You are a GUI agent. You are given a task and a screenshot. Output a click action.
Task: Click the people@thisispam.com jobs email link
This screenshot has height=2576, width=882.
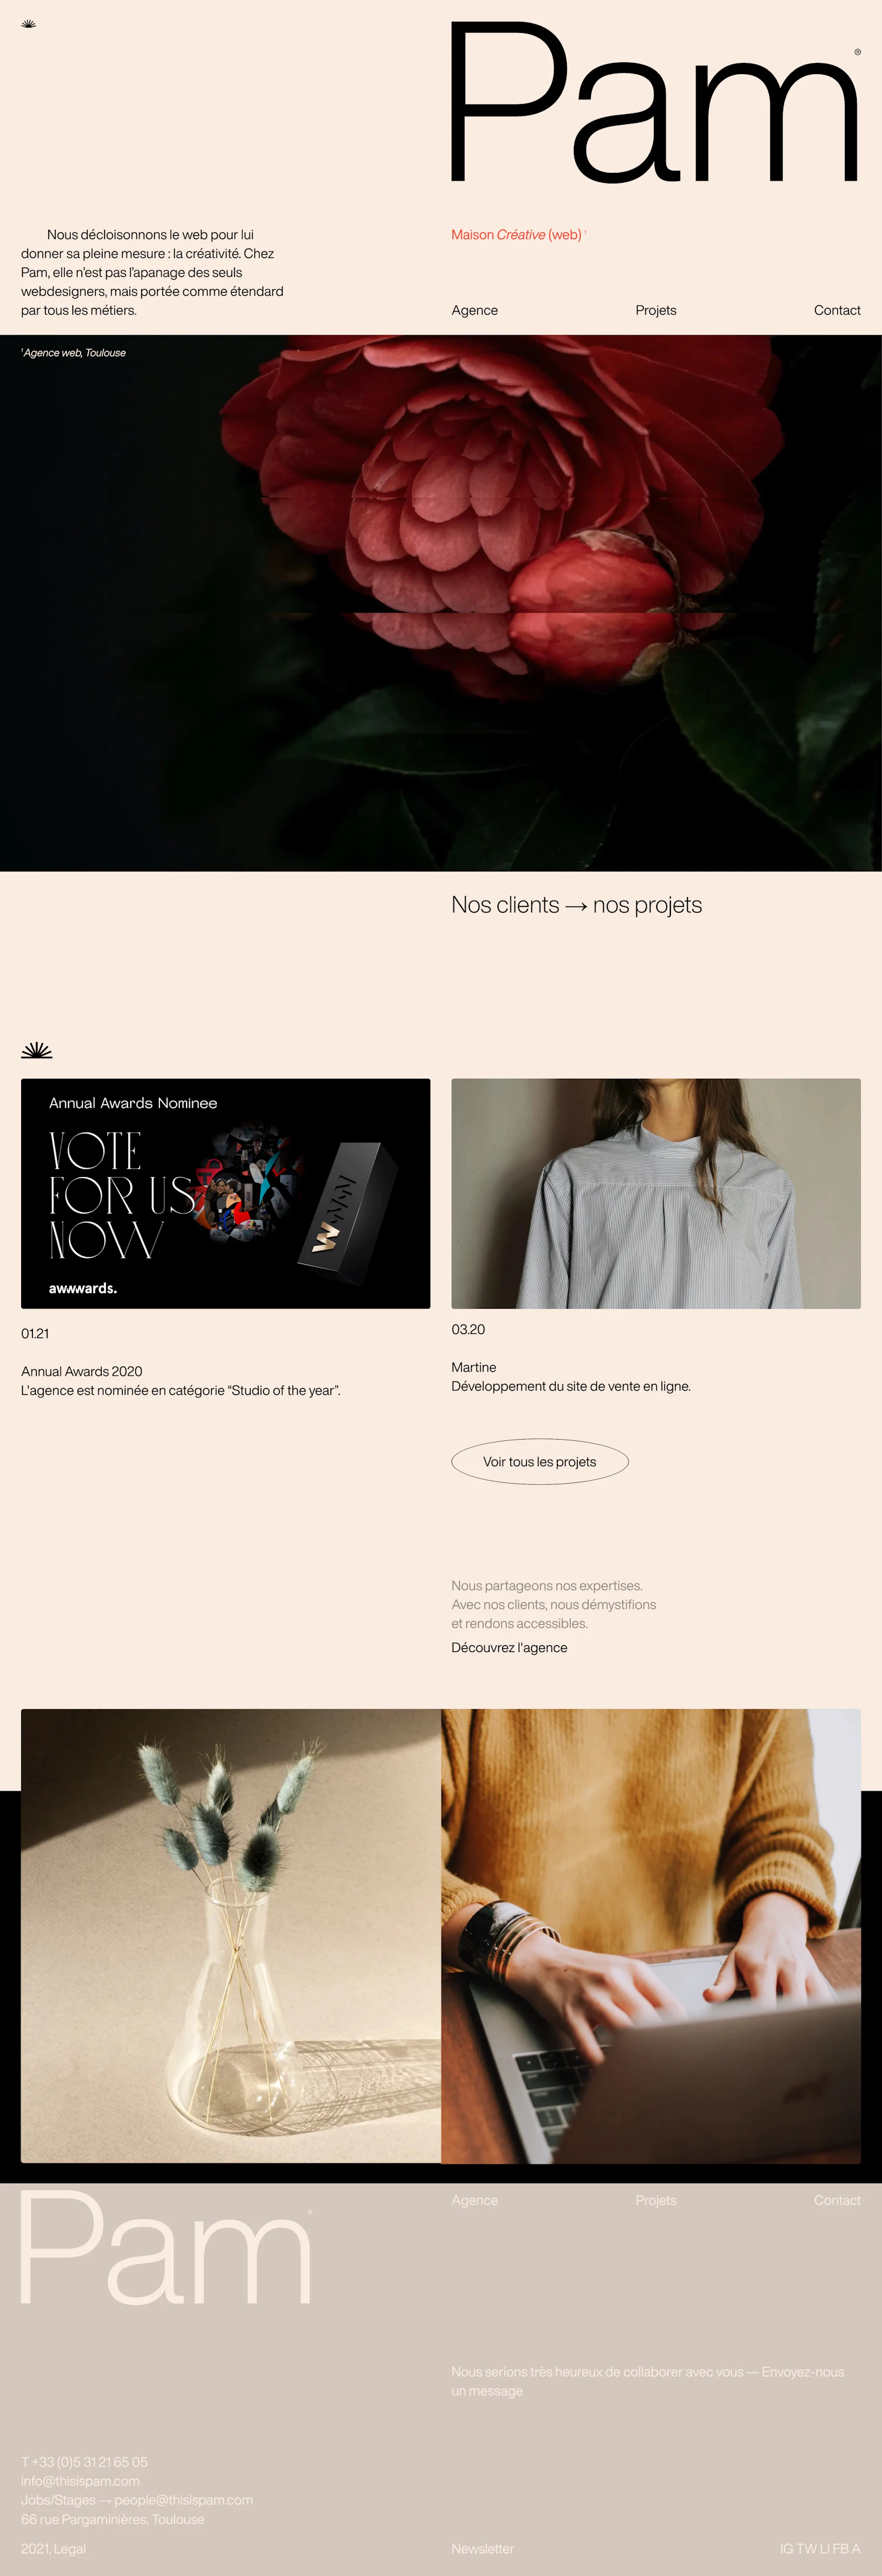click(184, 2499)
